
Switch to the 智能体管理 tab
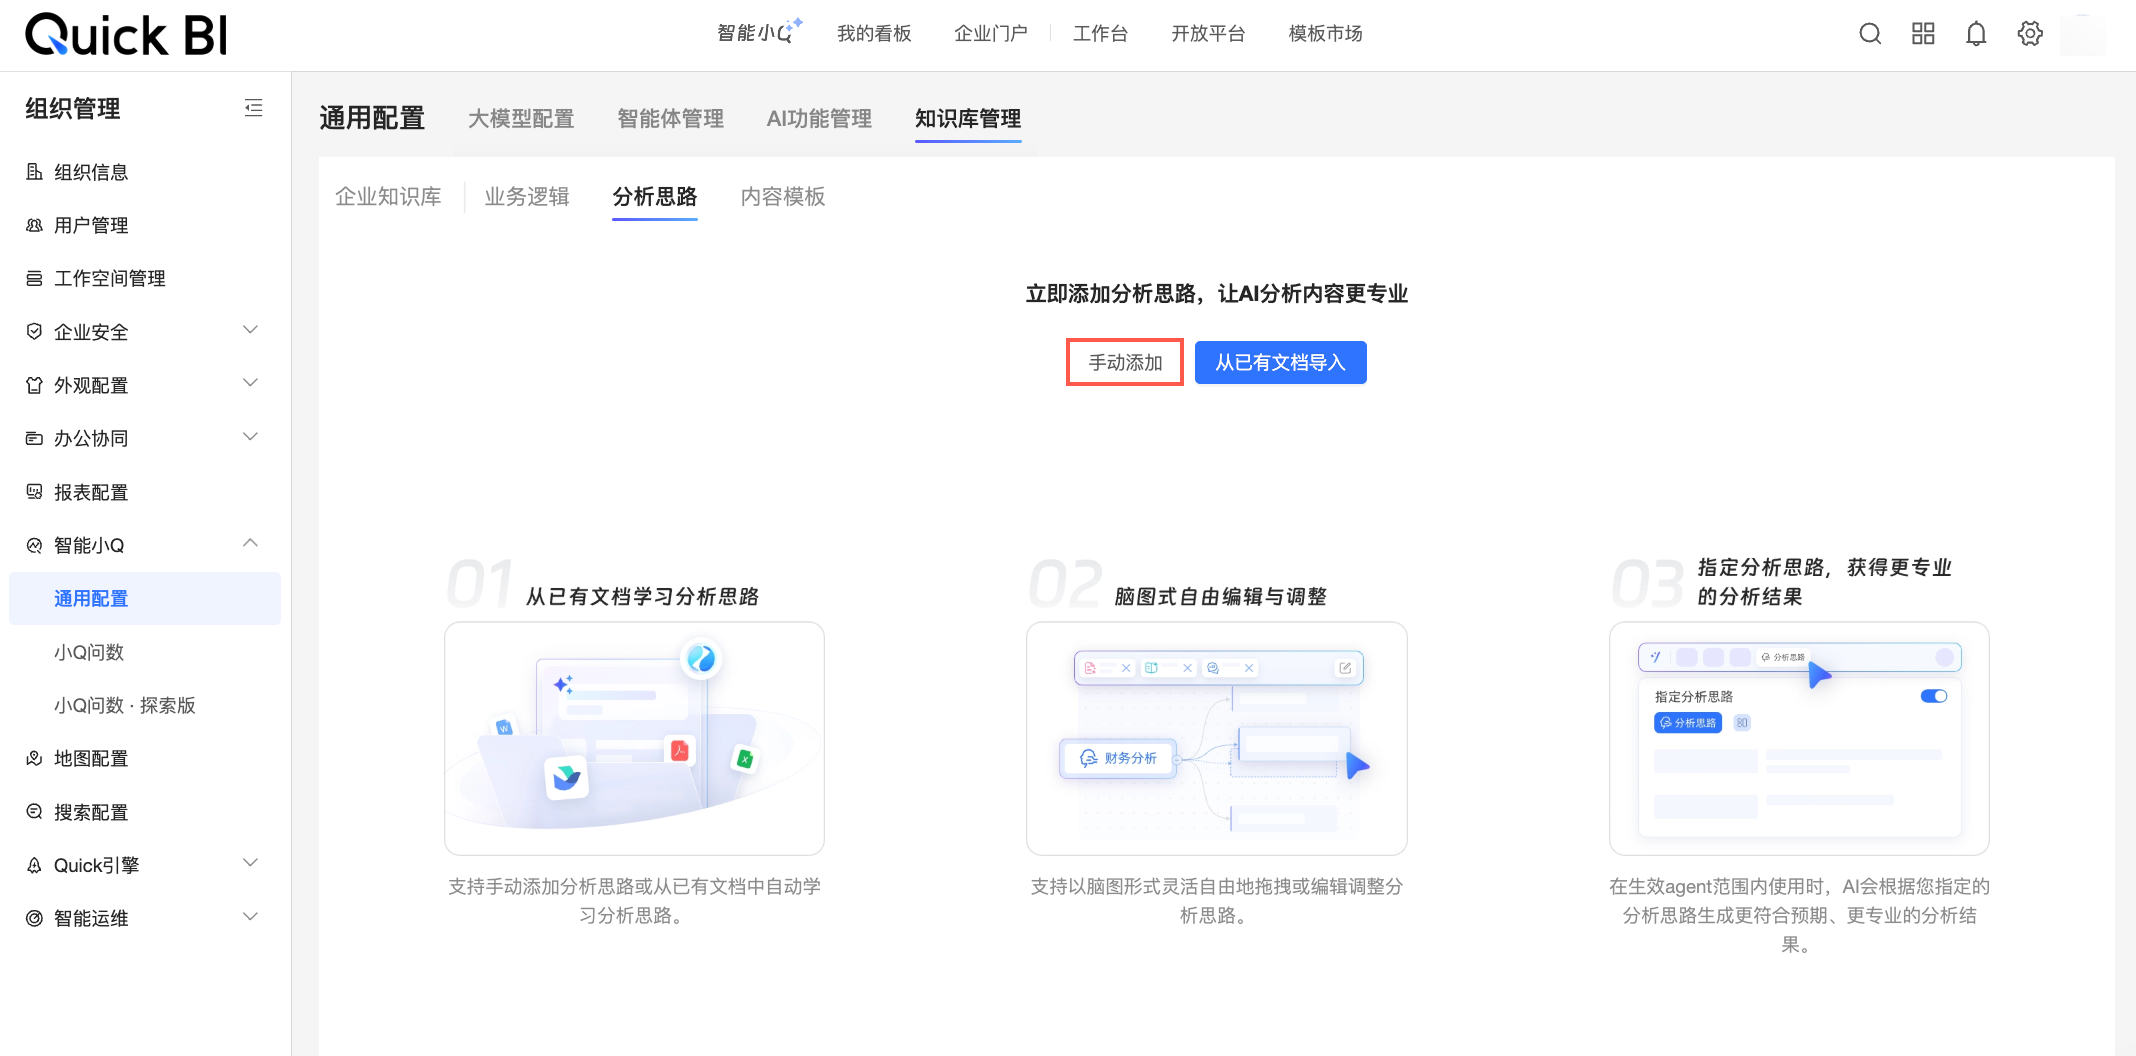click(670, 119)
